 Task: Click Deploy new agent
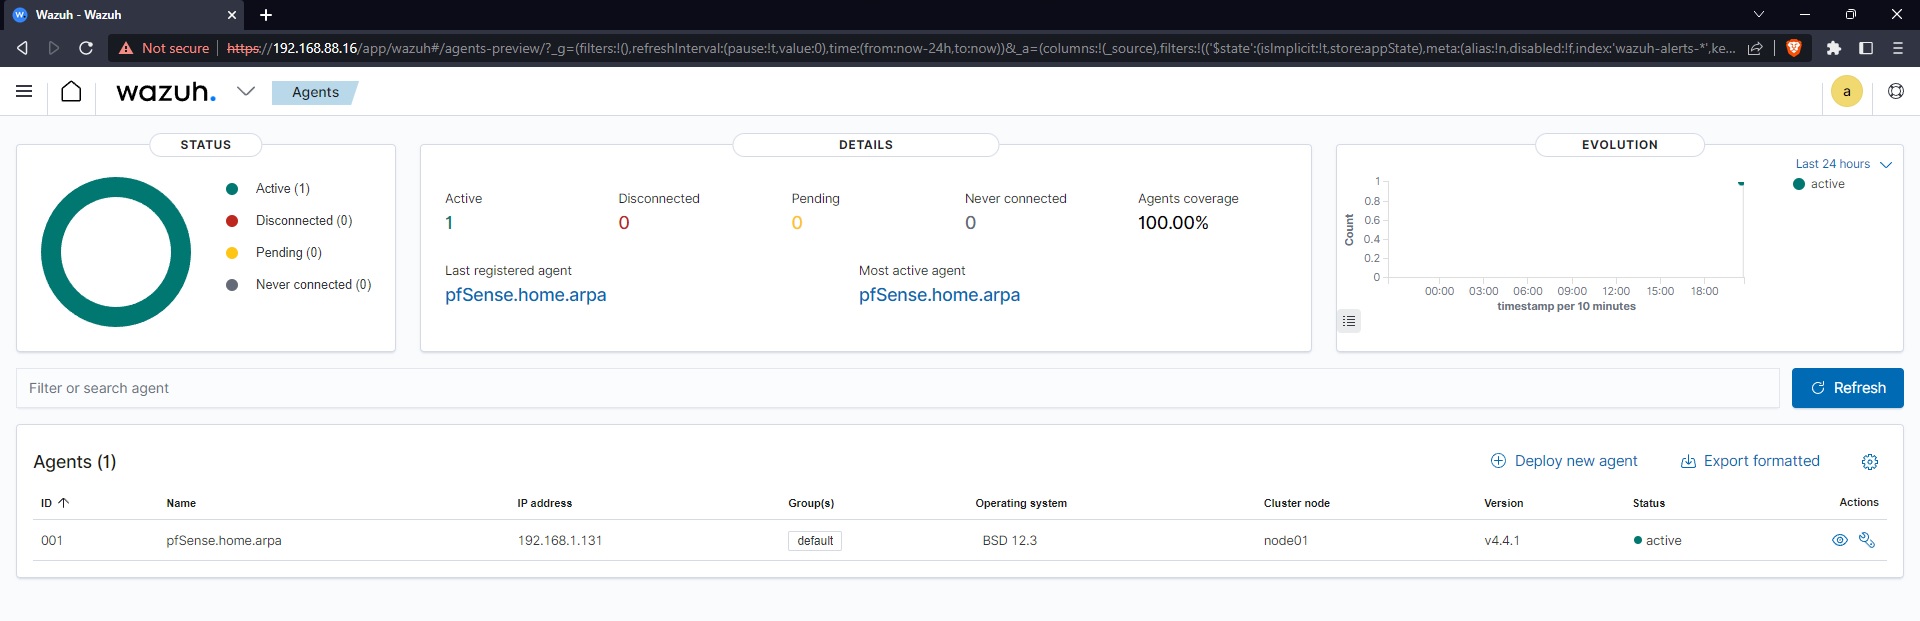coord(1564,461)
